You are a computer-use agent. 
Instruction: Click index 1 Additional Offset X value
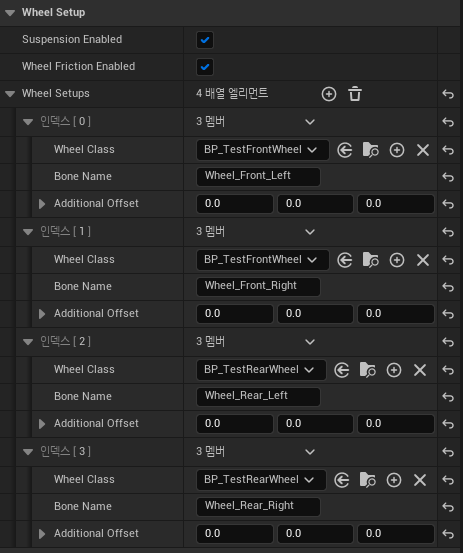click(x=235, y=314)
